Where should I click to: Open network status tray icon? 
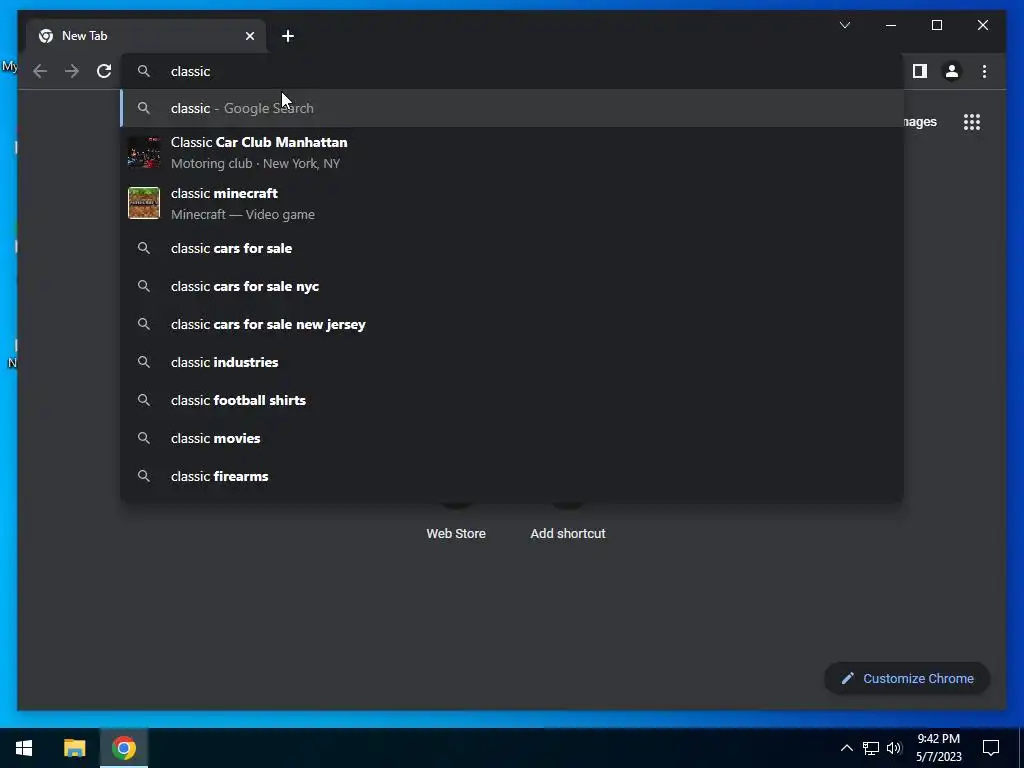pyautogui.click(x=871, y=748)
